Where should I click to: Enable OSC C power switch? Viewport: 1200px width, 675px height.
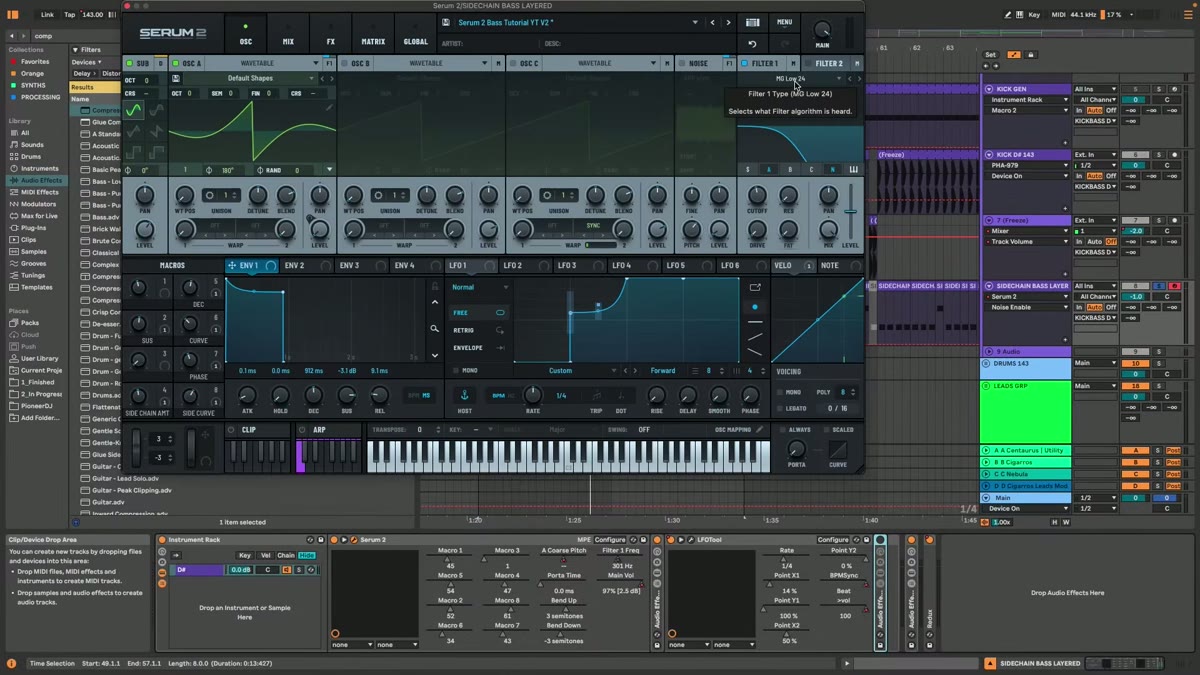click(512, 63)
